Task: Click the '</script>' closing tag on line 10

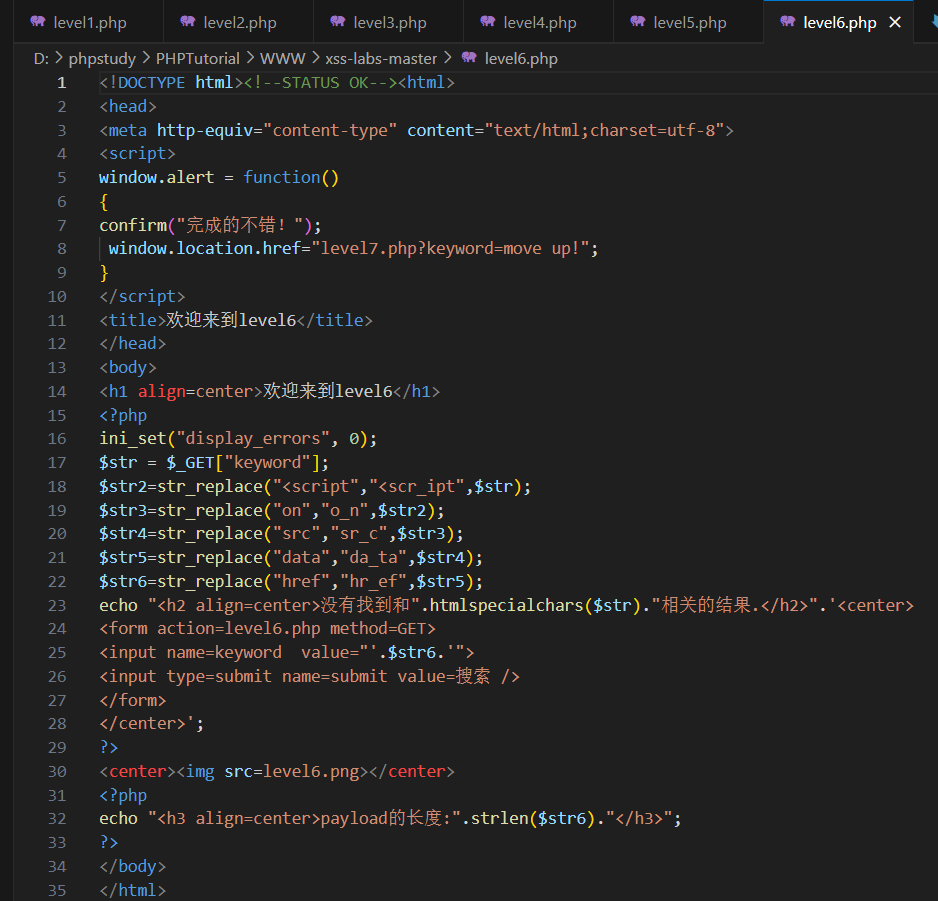Action: [x=142, y=297]
